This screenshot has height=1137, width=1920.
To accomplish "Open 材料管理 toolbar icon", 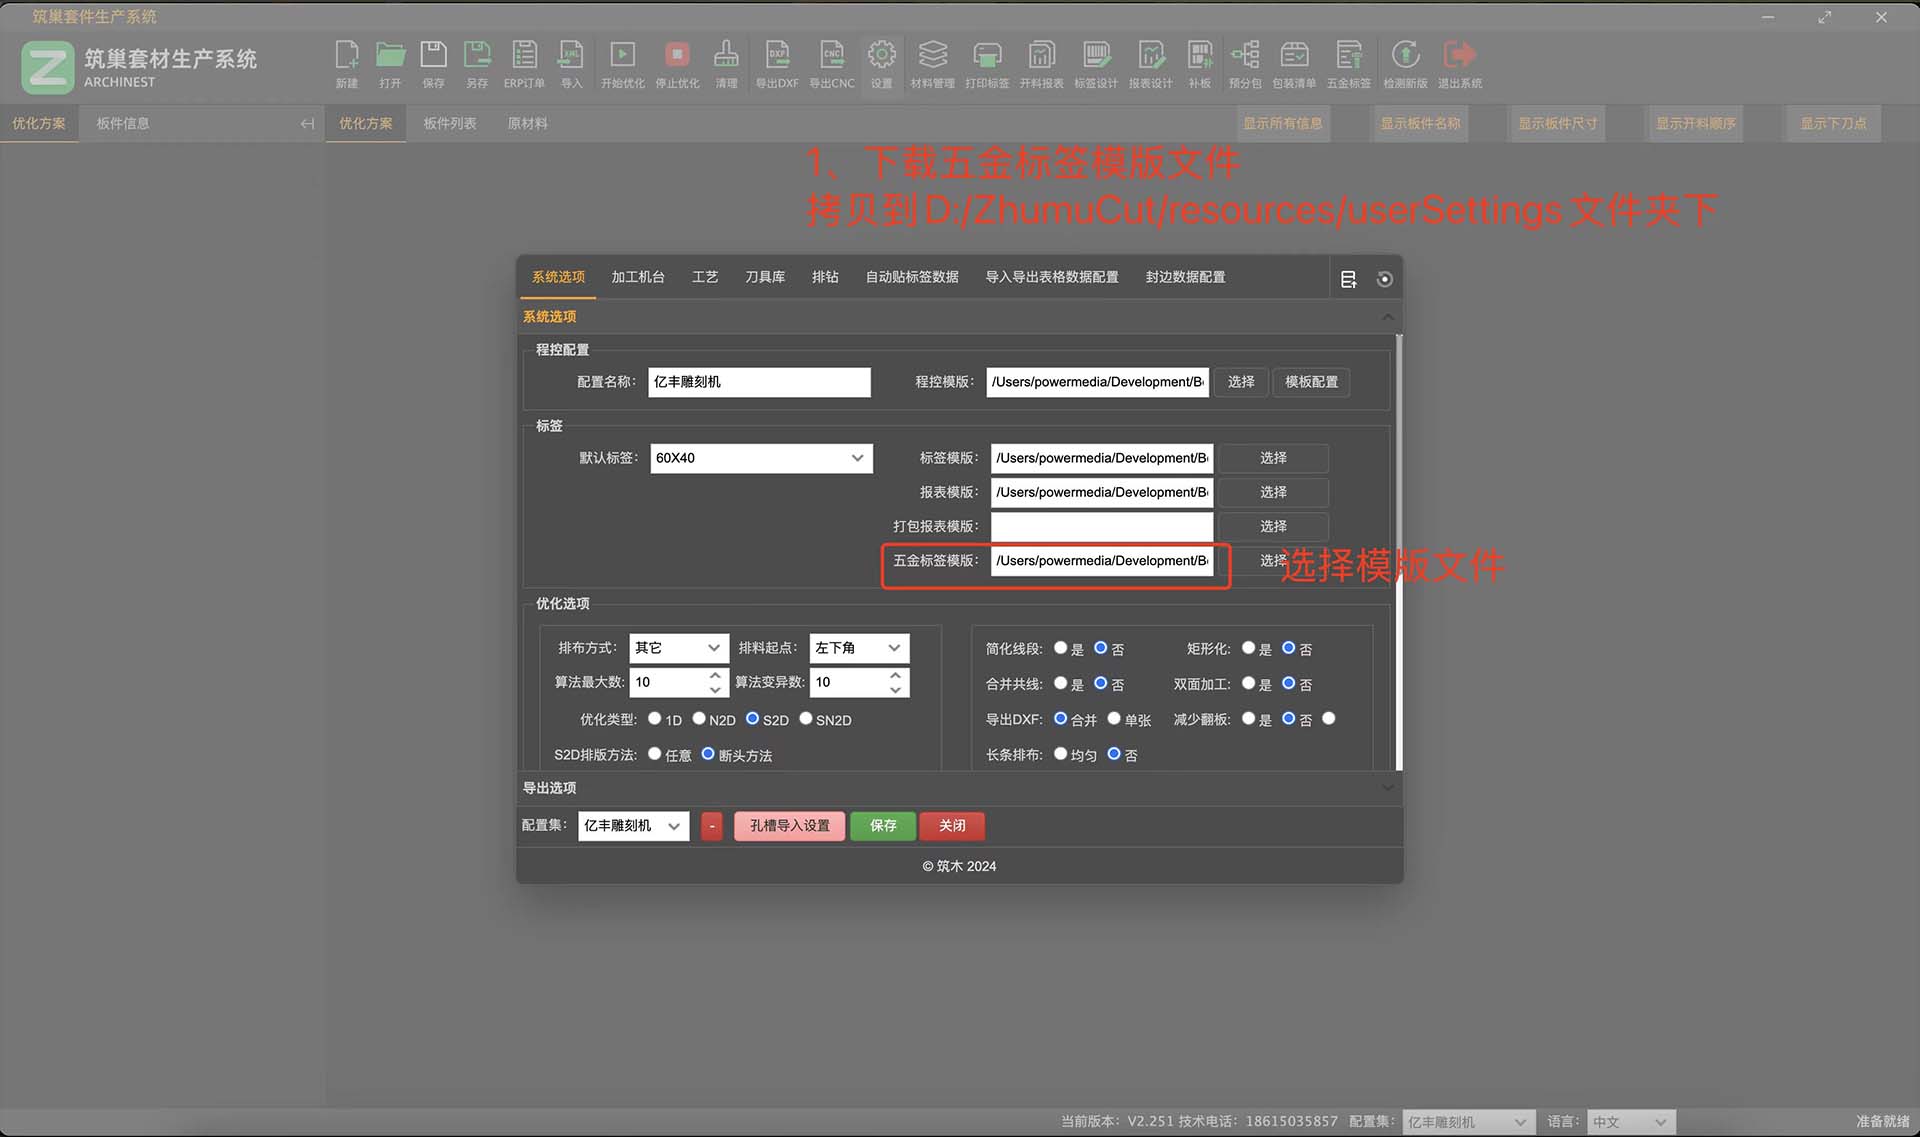I will tap(932, 64).
